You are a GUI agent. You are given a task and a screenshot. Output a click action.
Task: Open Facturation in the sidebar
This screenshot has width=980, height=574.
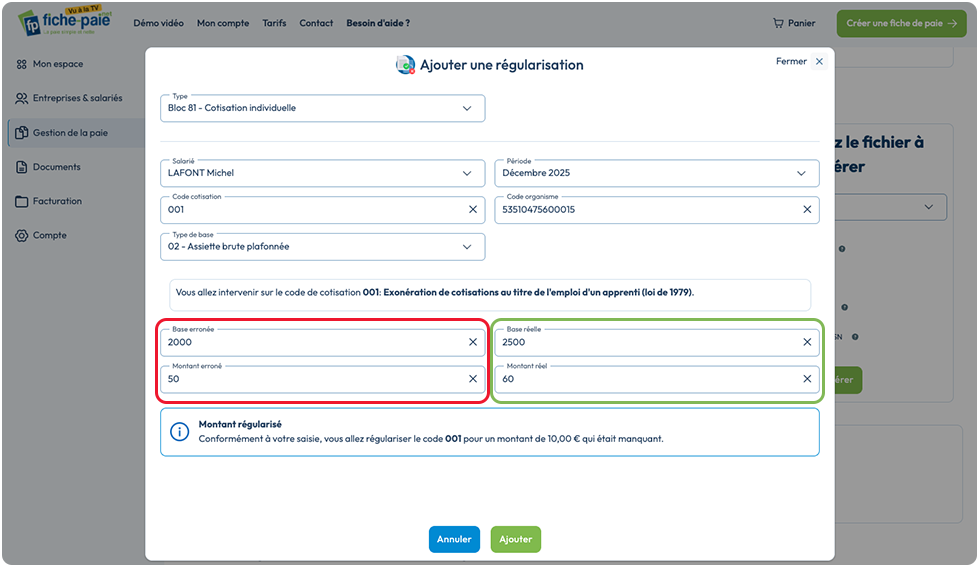(58, 202)
